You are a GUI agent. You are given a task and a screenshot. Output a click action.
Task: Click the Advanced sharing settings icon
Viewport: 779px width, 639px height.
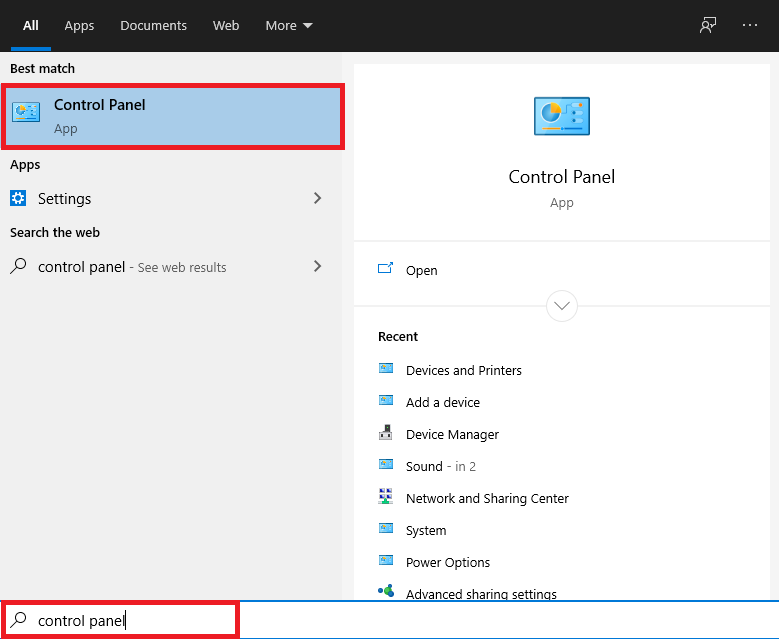[386, 592]
